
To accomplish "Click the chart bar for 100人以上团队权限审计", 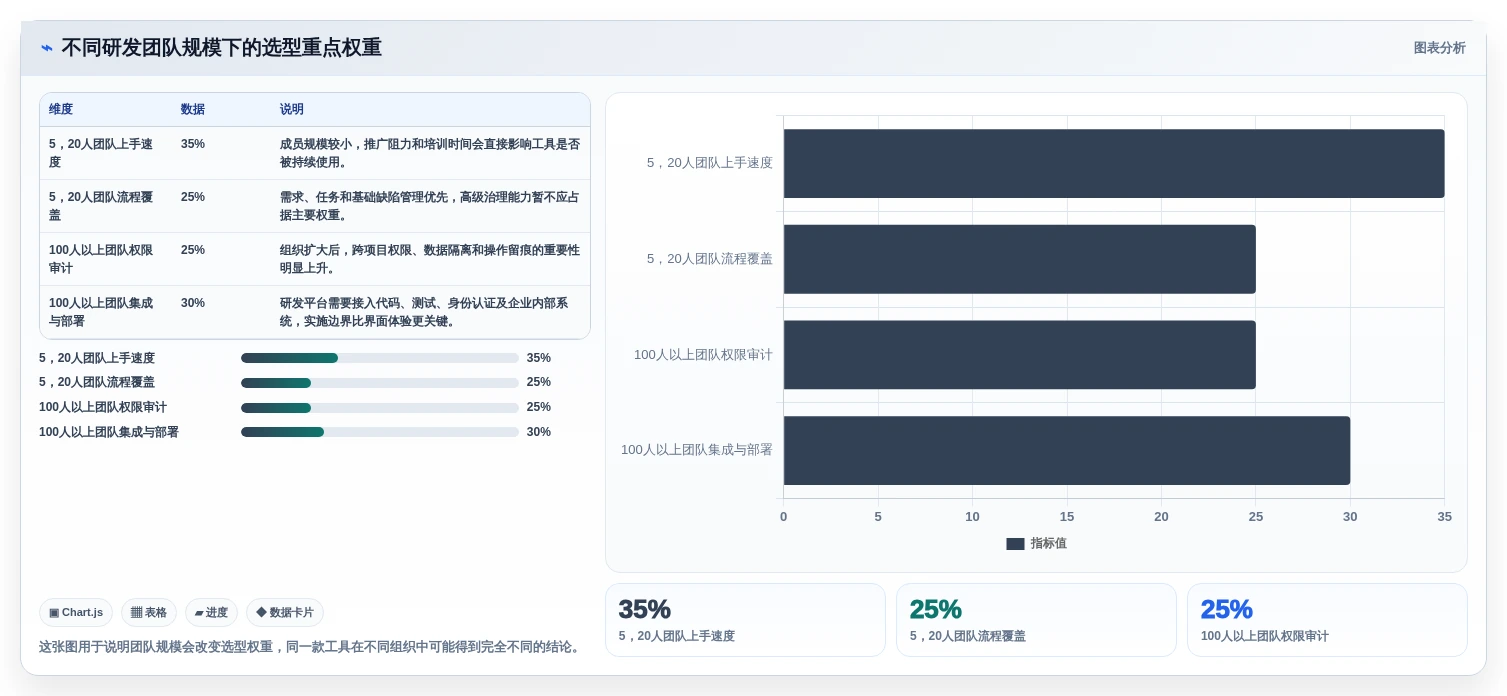I will pyautogui.click(x=1019, y=355).
